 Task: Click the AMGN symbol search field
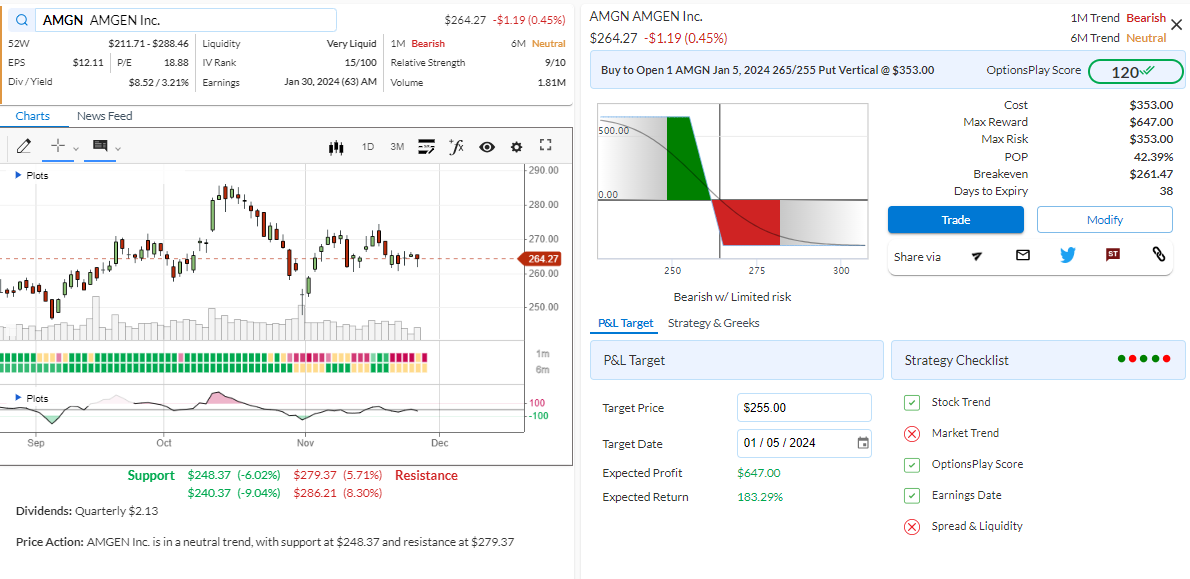185,20
